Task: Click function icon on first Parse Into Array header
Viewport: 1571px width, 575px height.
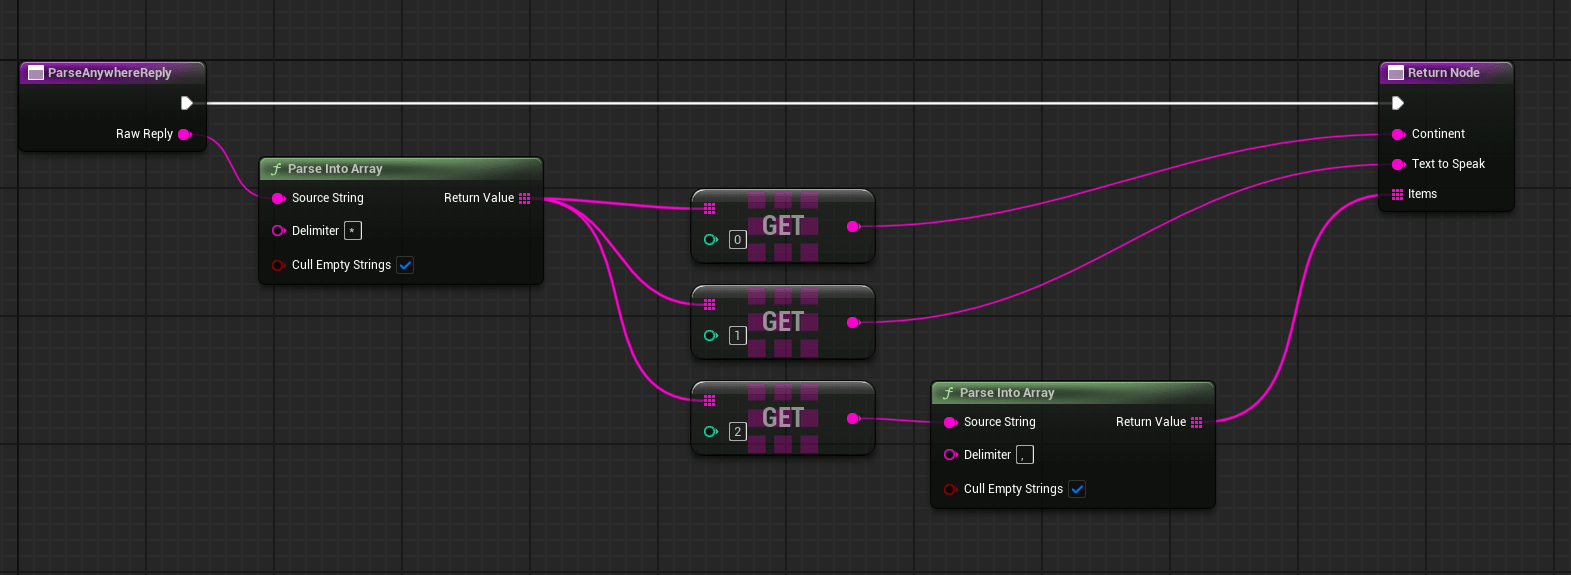Action: [276, 169]
